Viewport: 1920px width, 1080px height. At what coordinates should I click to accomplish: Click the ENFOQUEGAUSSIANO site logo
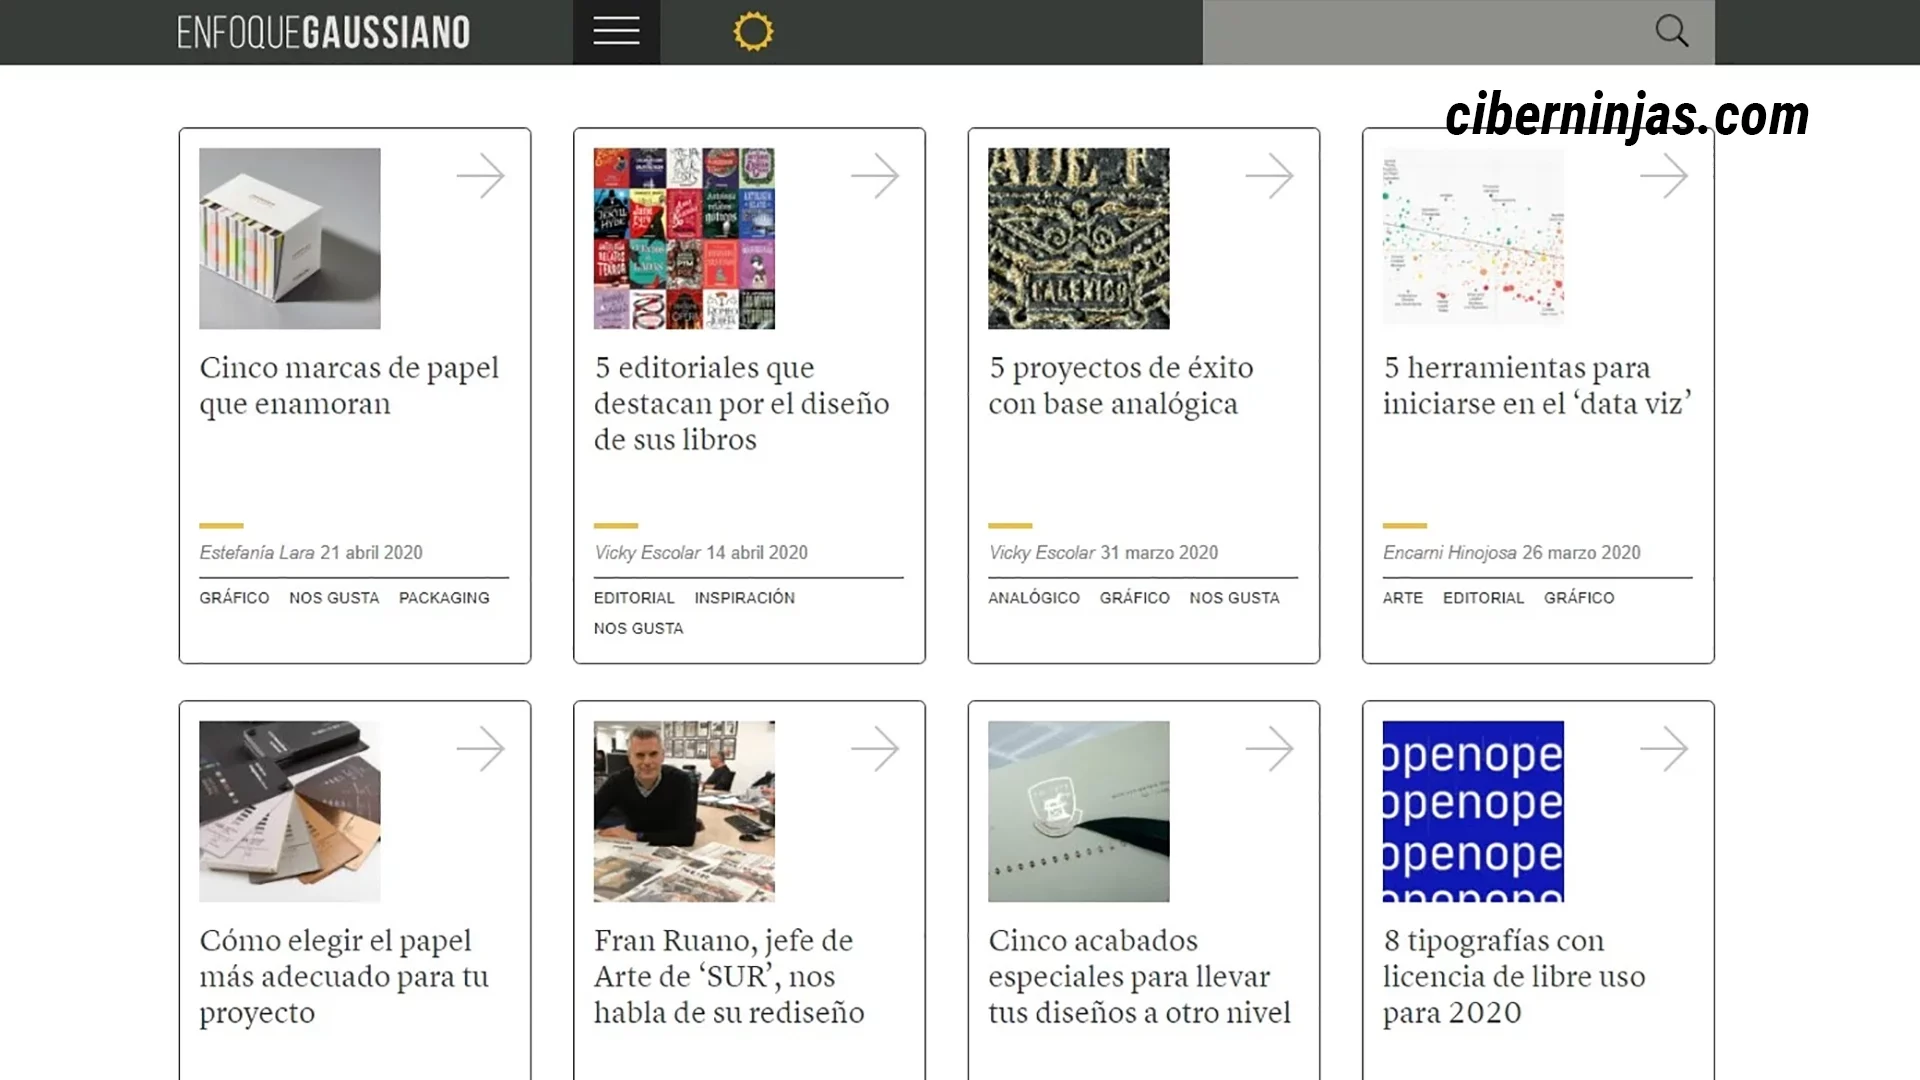click(323, 31)
